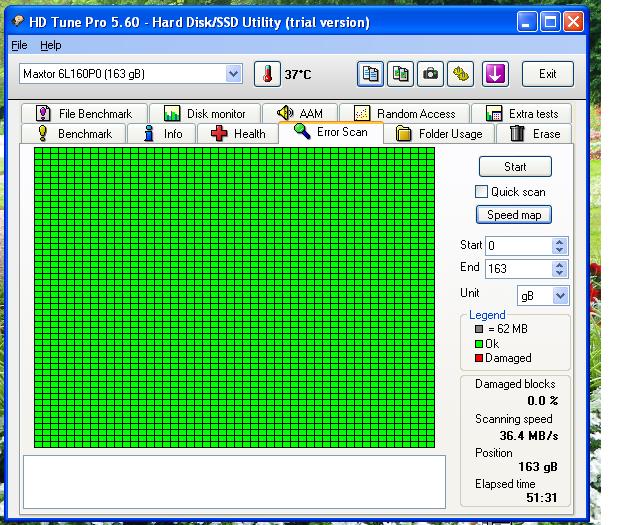Click the Start value field
640x525 pixels.
pyautogui.click(x=518, y=246)
